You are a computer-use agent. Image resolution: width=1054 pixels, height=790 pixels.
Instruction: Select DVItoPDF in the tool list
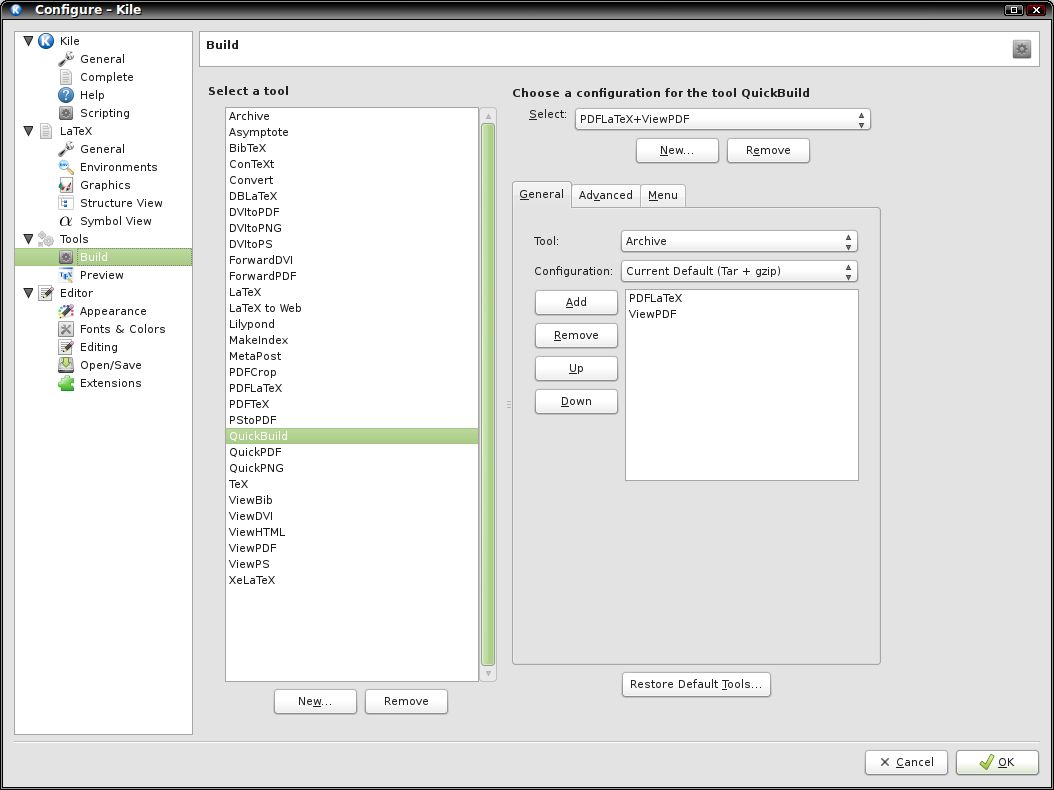[352, 212]
